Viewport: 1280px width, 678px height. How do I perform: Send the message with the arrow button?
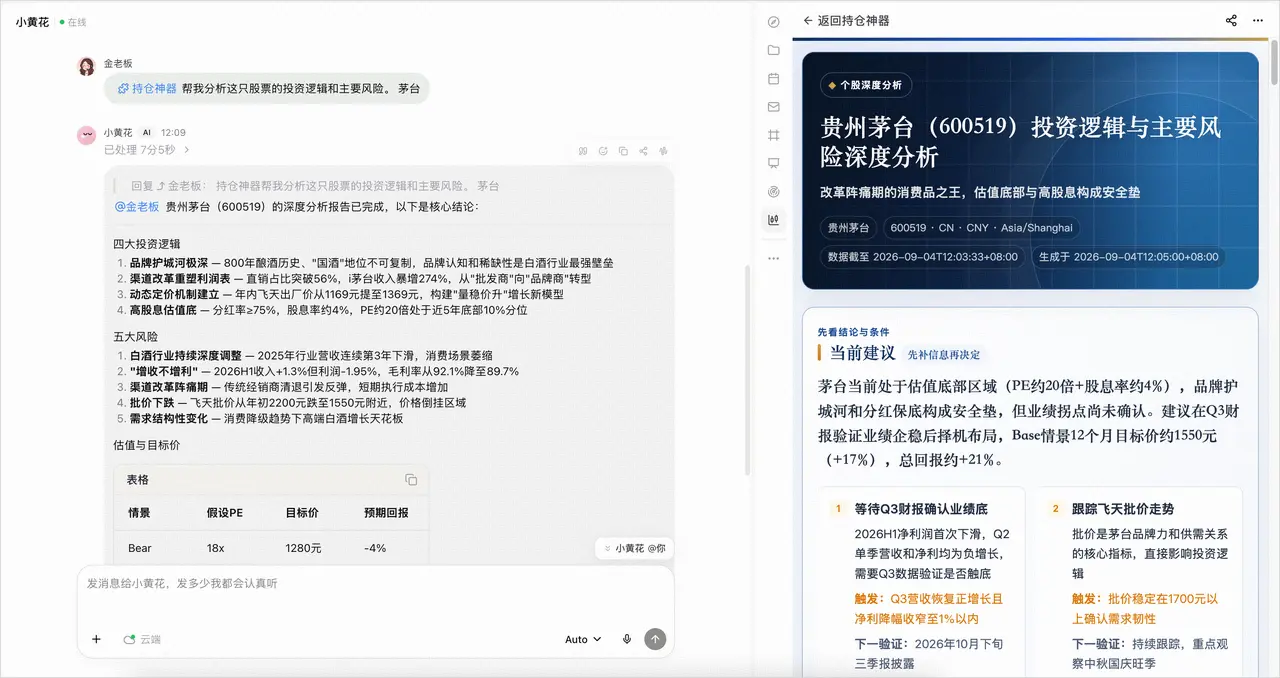655,639
